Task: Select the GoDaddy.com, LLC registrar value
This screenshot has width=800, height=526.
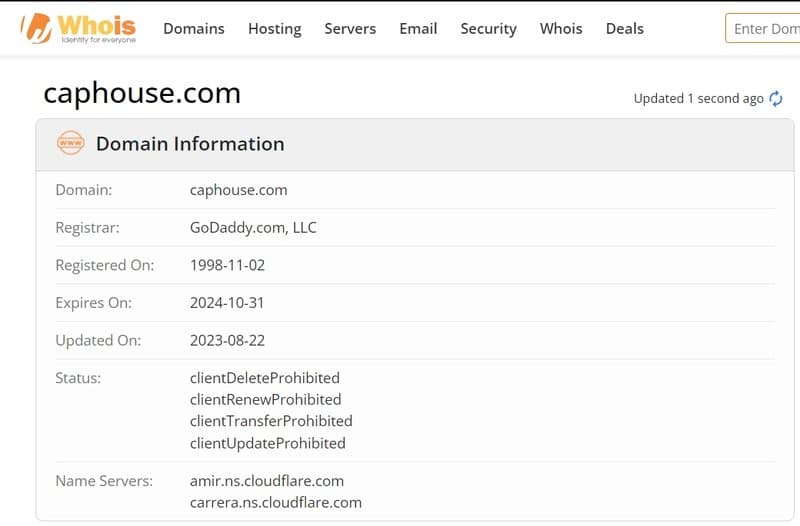Action: [253, 228]
